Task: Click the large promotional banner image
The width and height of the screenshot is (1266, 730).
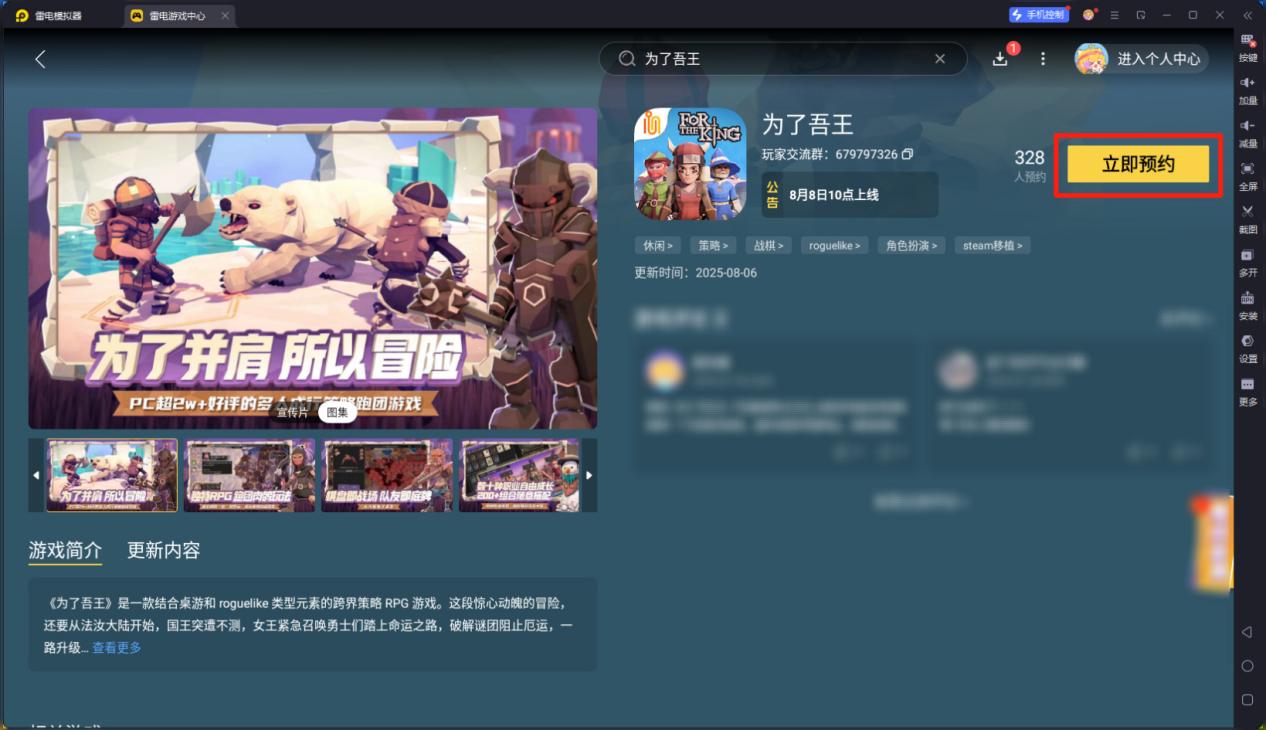Action: pyautogui.click(x=312, y=269)
